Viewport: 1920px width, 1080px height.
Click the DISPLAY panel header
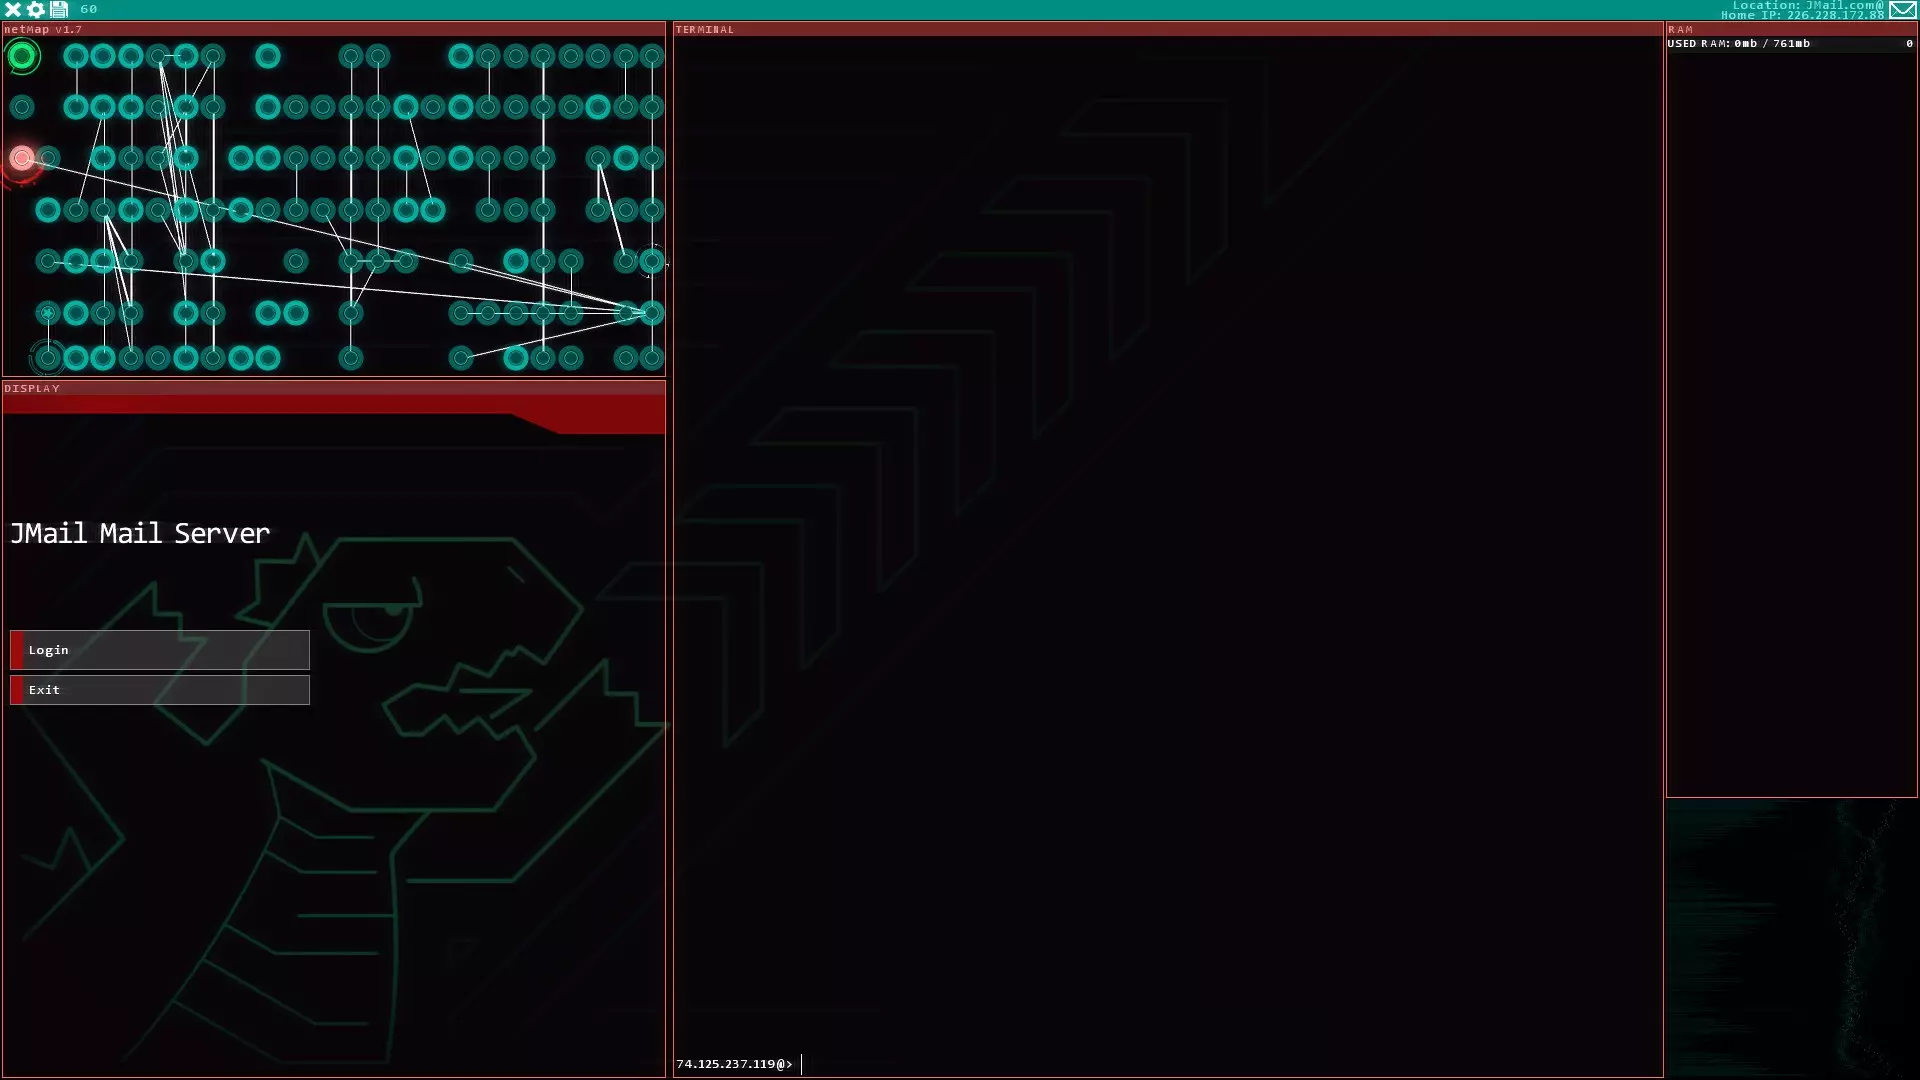pos(333,388)
